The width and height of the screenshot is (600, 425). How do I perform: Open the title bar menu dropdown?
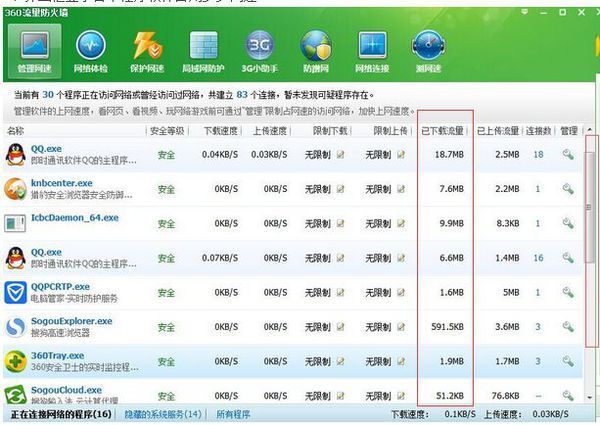coord(525,12)
